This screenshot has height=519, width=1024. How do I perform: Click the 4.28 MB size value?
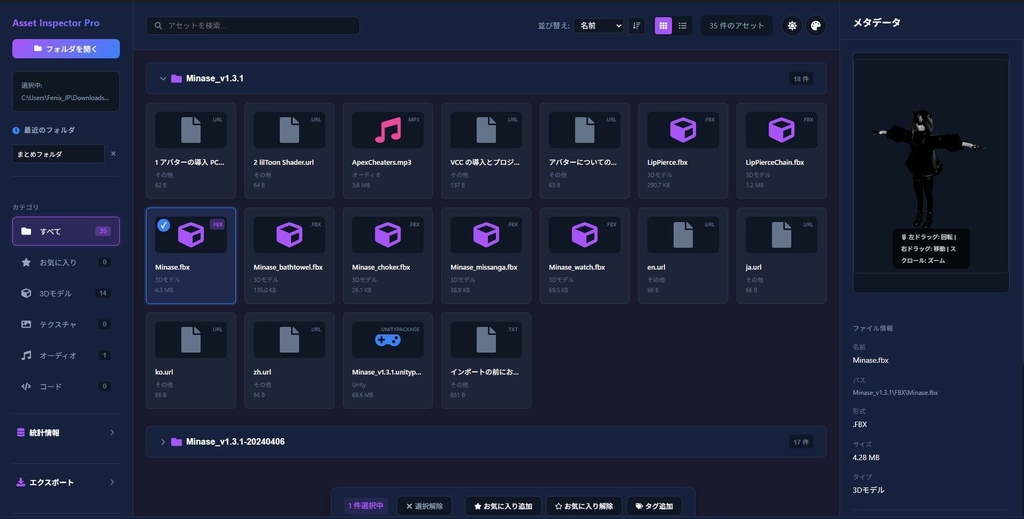[866, 457]
